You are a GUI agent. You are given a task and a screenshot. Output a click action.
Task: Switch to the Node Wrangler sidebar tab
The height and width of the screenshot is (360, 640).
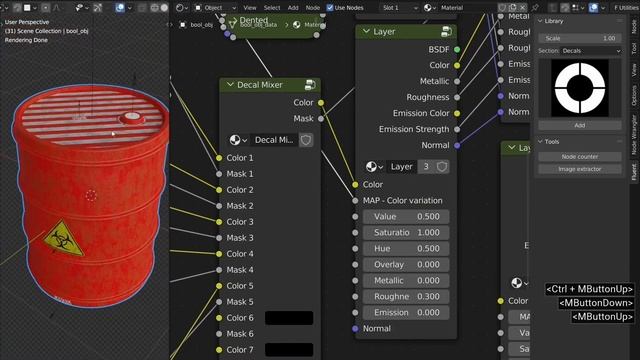click(634, 135)
